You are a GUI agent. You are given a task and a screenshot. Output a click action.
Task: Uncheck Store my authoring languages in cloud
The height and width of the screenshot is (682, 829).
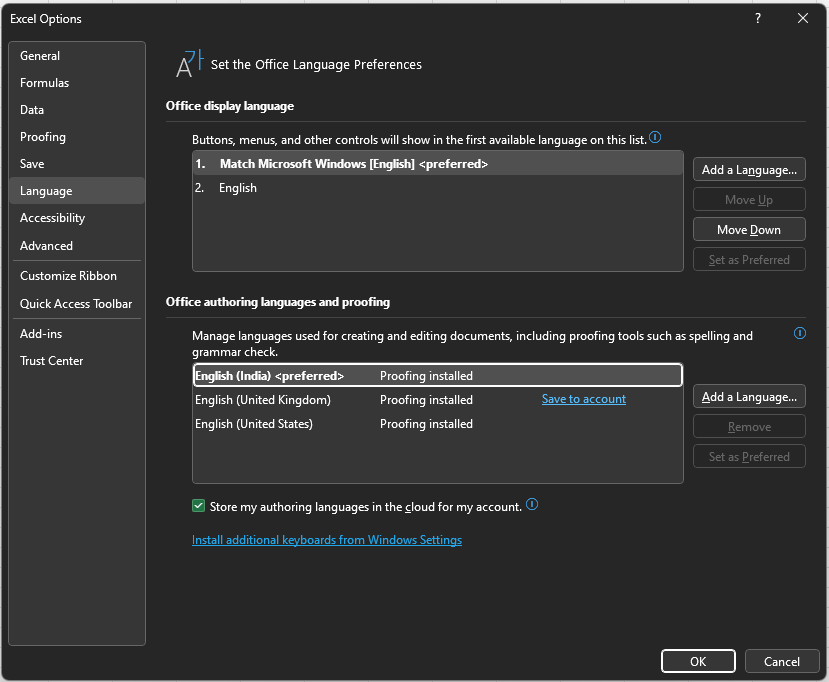[x=198, y=506]
